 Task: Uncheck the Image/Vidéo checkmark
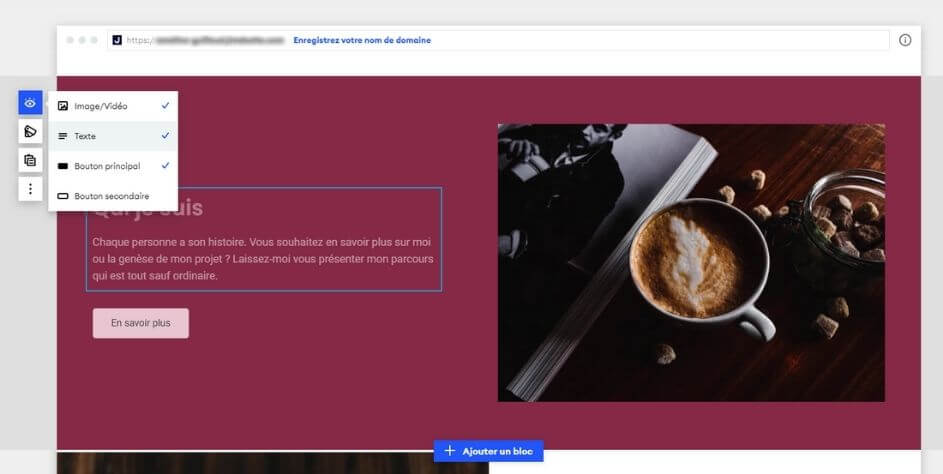click(165, 105)
